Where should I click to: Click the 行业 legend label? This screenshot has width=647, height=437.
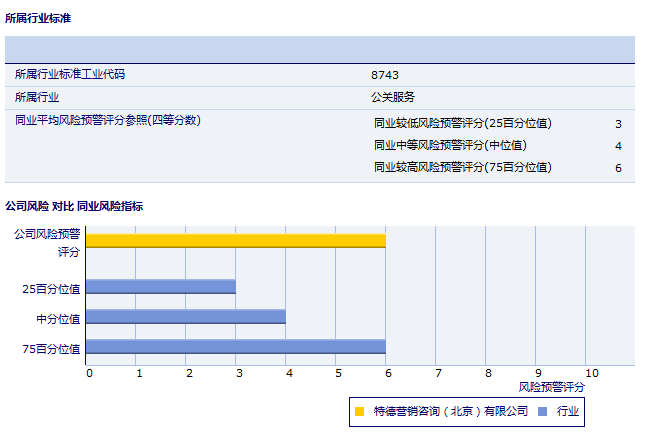pyautogui.click(x=568, y=411)
